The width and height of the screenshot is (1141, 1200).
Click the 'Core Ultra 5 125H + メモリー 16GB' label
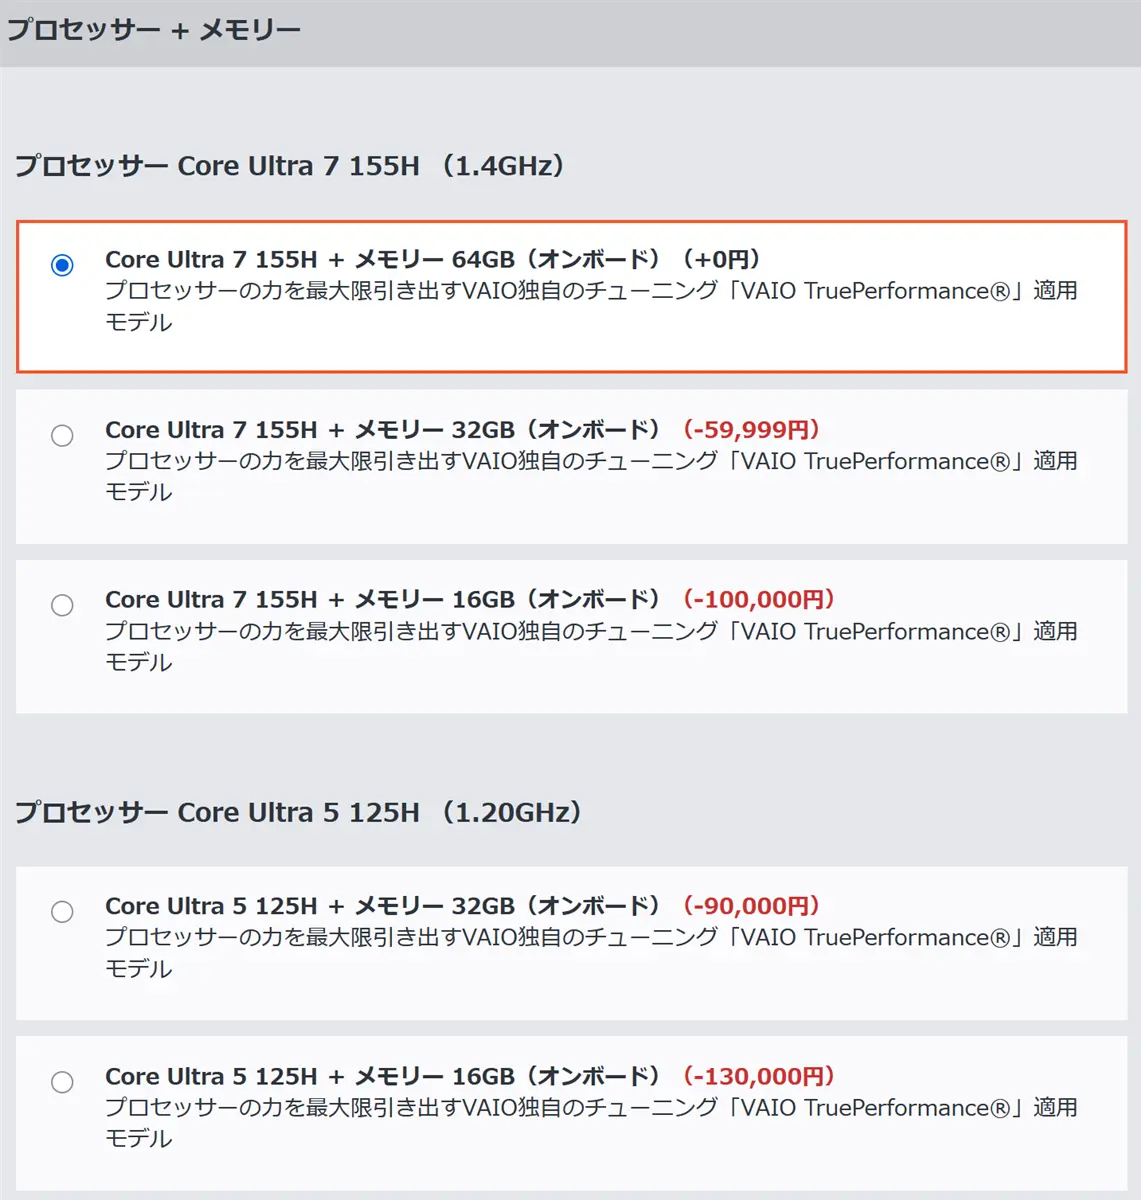[x=382, y=1077]
